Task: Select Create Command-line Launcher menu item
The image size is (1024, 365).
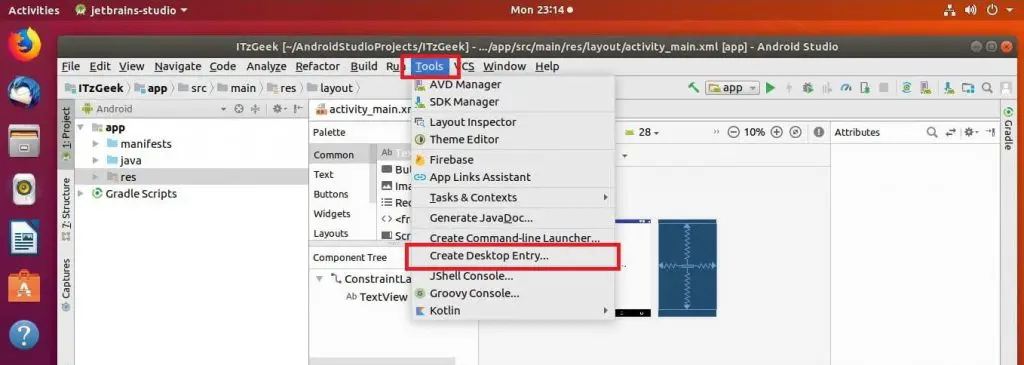Action: [x=513, y=238]
